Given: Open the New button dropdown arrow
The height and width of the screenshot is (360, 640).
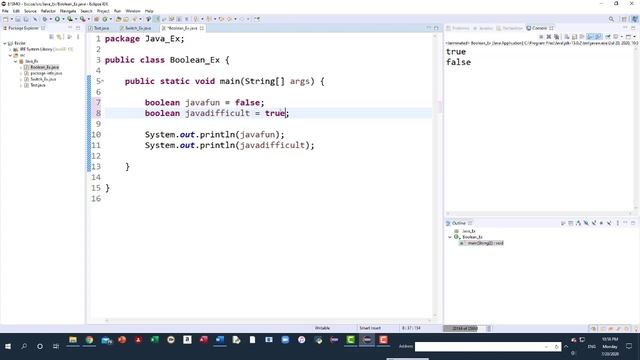Looking at the screenshot, I should tap(11, 19).
